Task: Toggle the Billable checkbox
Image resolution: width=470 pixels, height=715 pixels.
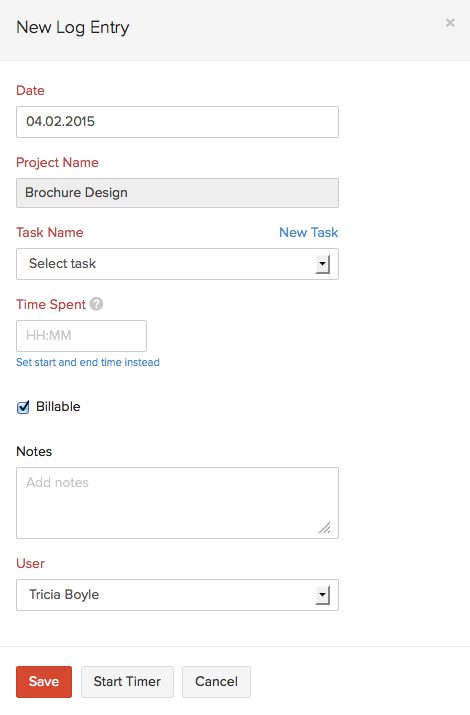Action: pyautogui.click(x=23, y=407)
